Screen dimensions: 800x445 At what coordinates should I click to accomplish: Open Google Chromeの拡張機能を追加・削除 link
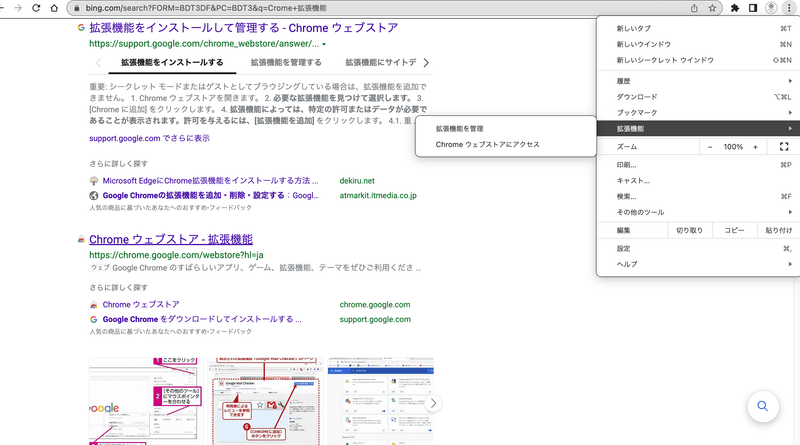tap(210, 195)
